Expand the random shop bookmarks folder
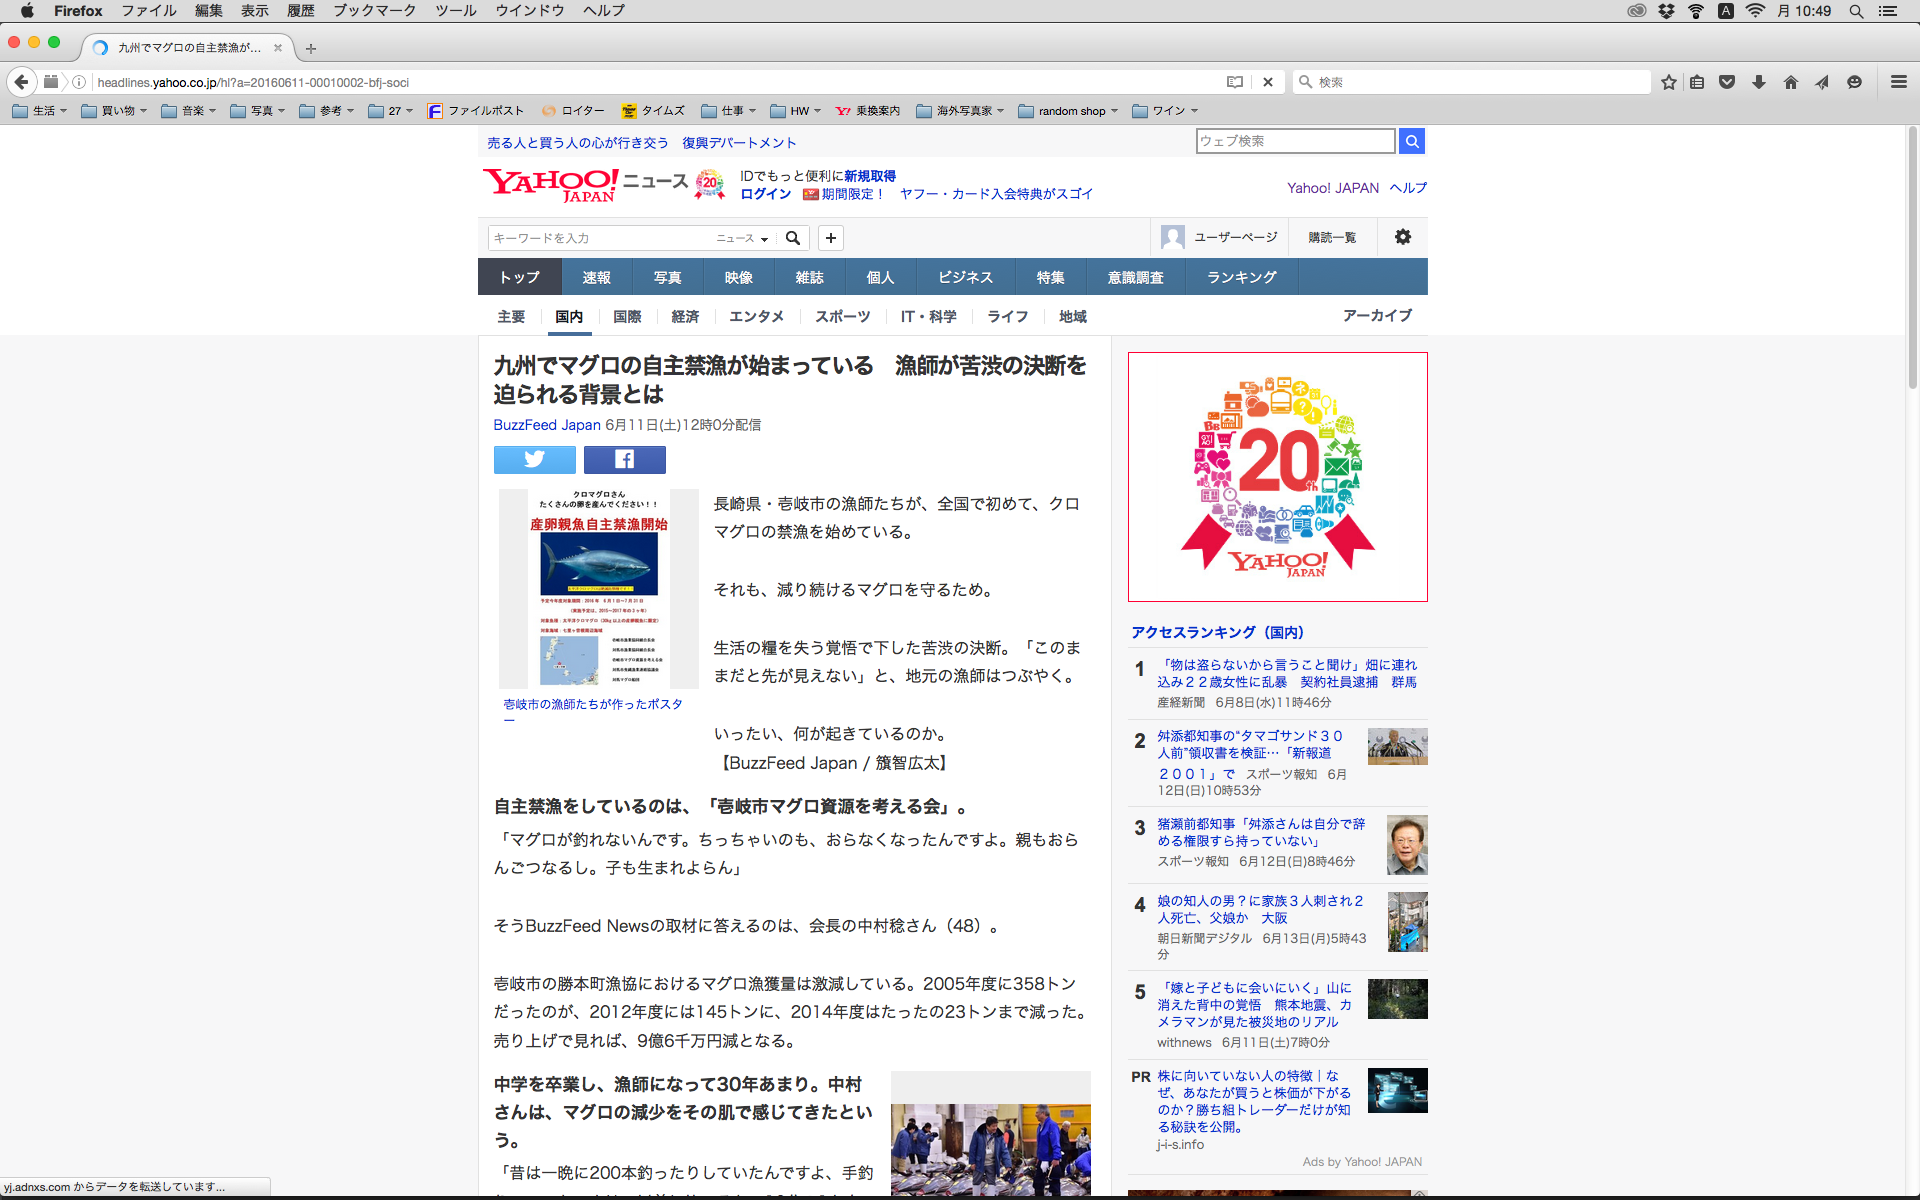The height and width of the screenshot is (1200, 1920). pyautogui.click(x=1068, y=111)
